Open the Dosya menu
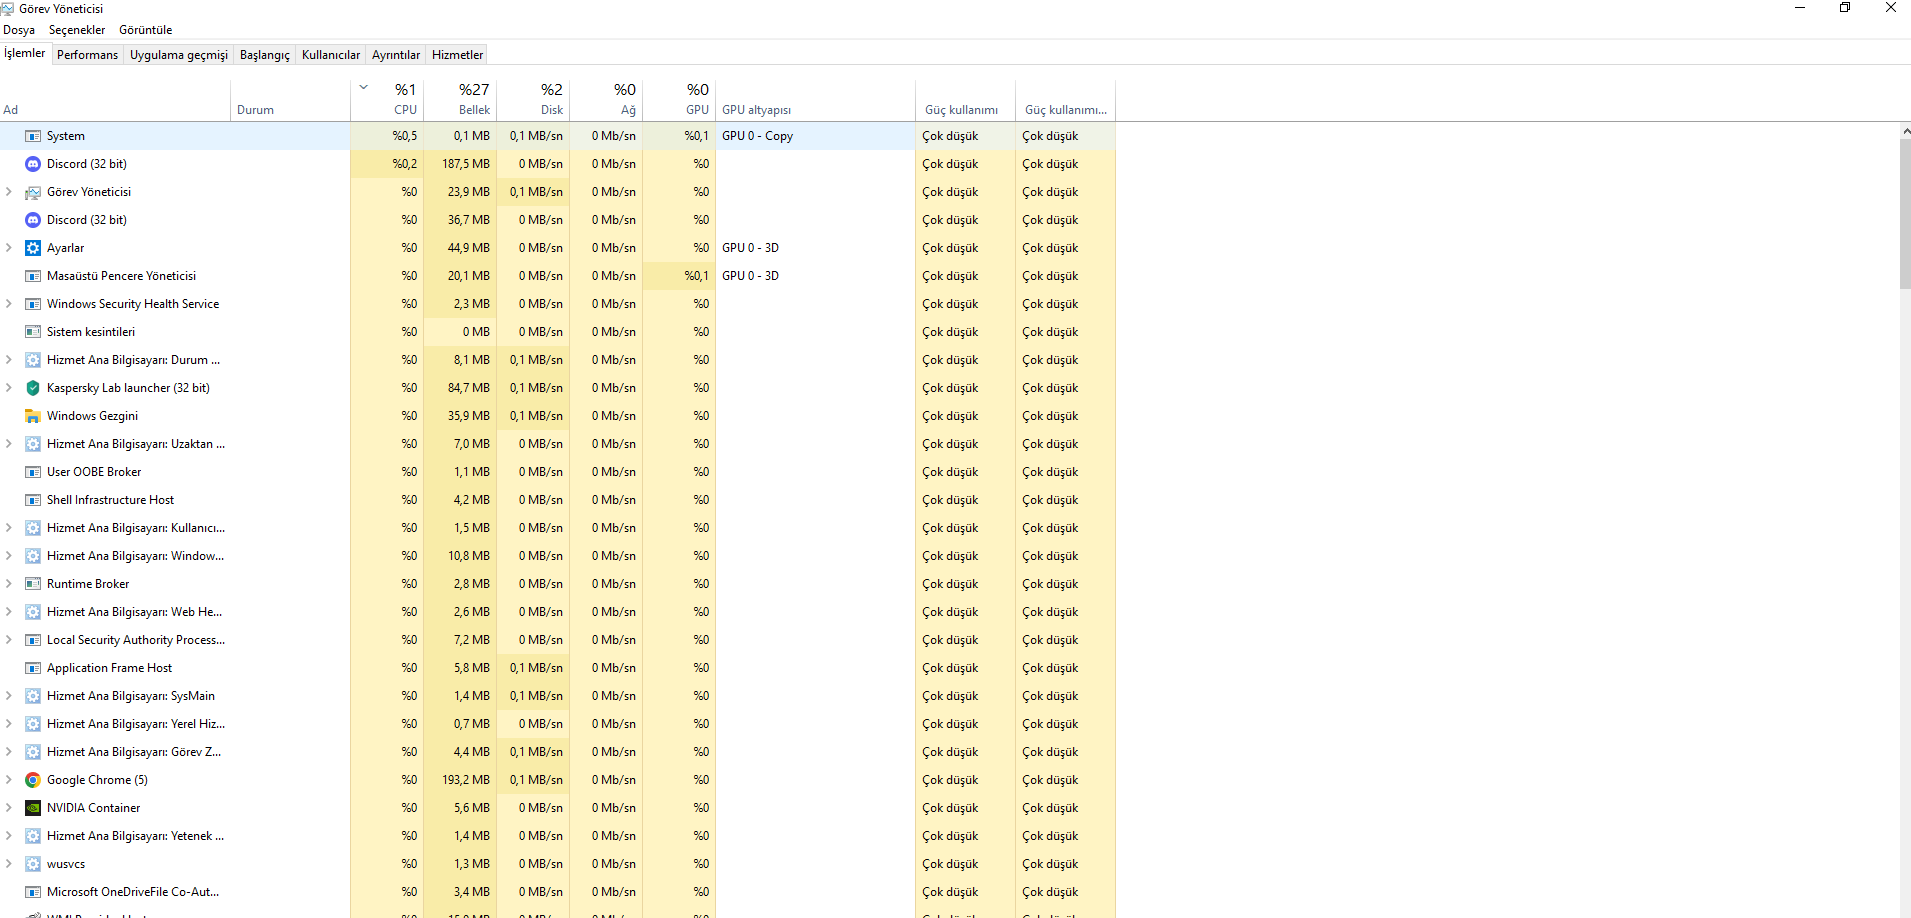The height and width of the screenshot is (918, 1911). click(19, 30)
